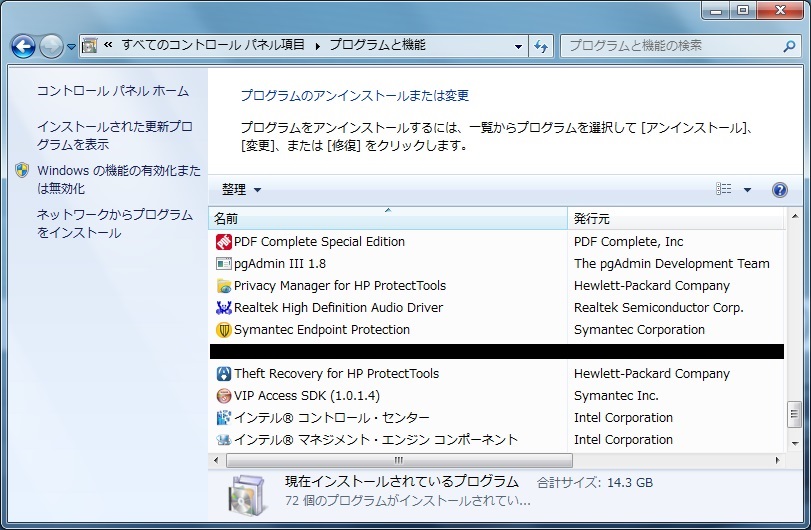Click the Theft Recovery for HP ProtectTools icon
811x530 pixels.
coord(224,374)
